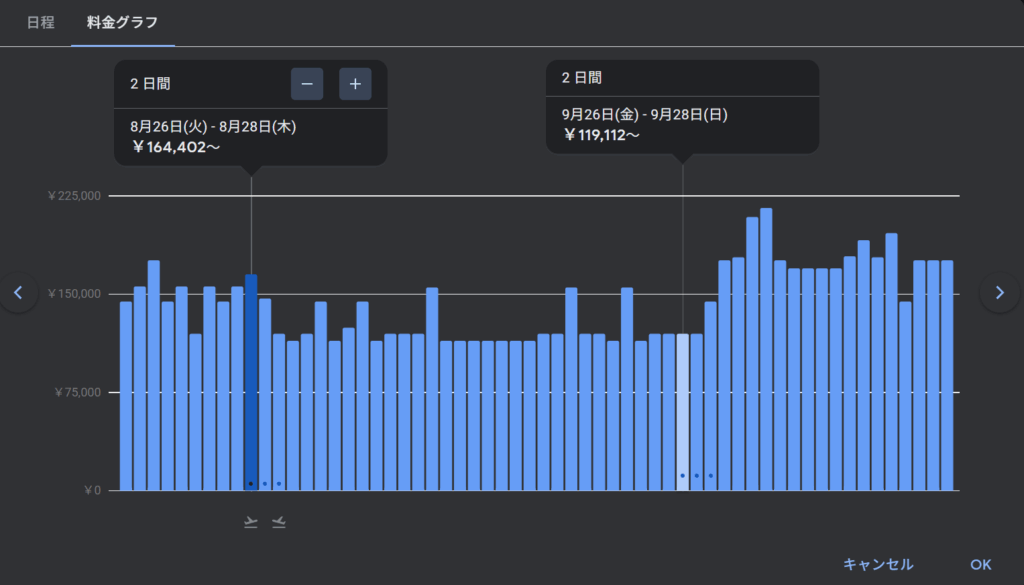The height and width of the screenshot is (585, 1024).
Task: Go to earlier dates with left chevron
Action: [17, 292]
